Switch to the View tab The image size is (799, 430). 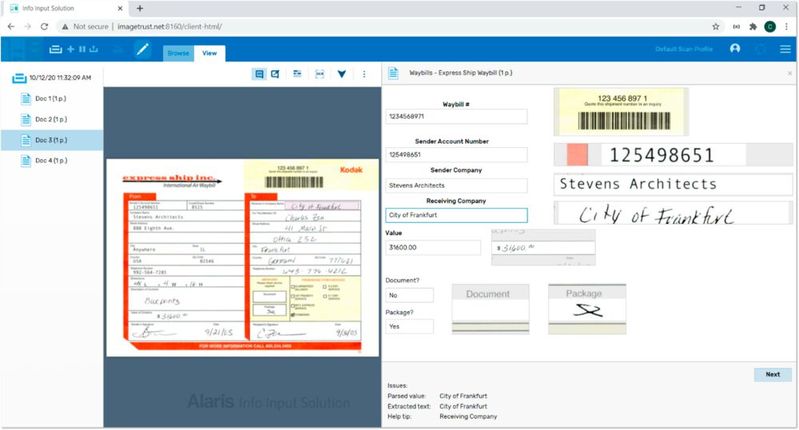pos(209,53)
